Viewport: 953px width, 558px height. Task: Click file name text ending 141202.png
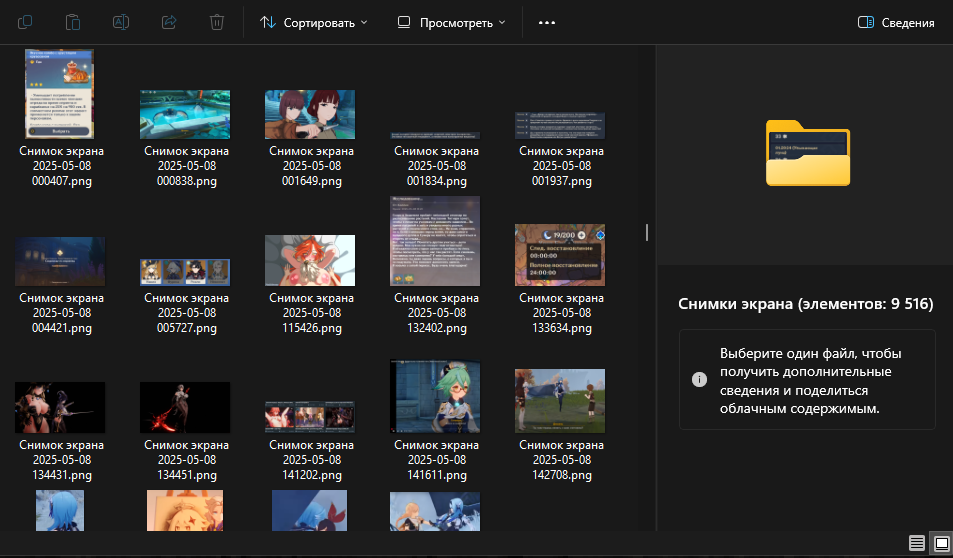(312, 460)
